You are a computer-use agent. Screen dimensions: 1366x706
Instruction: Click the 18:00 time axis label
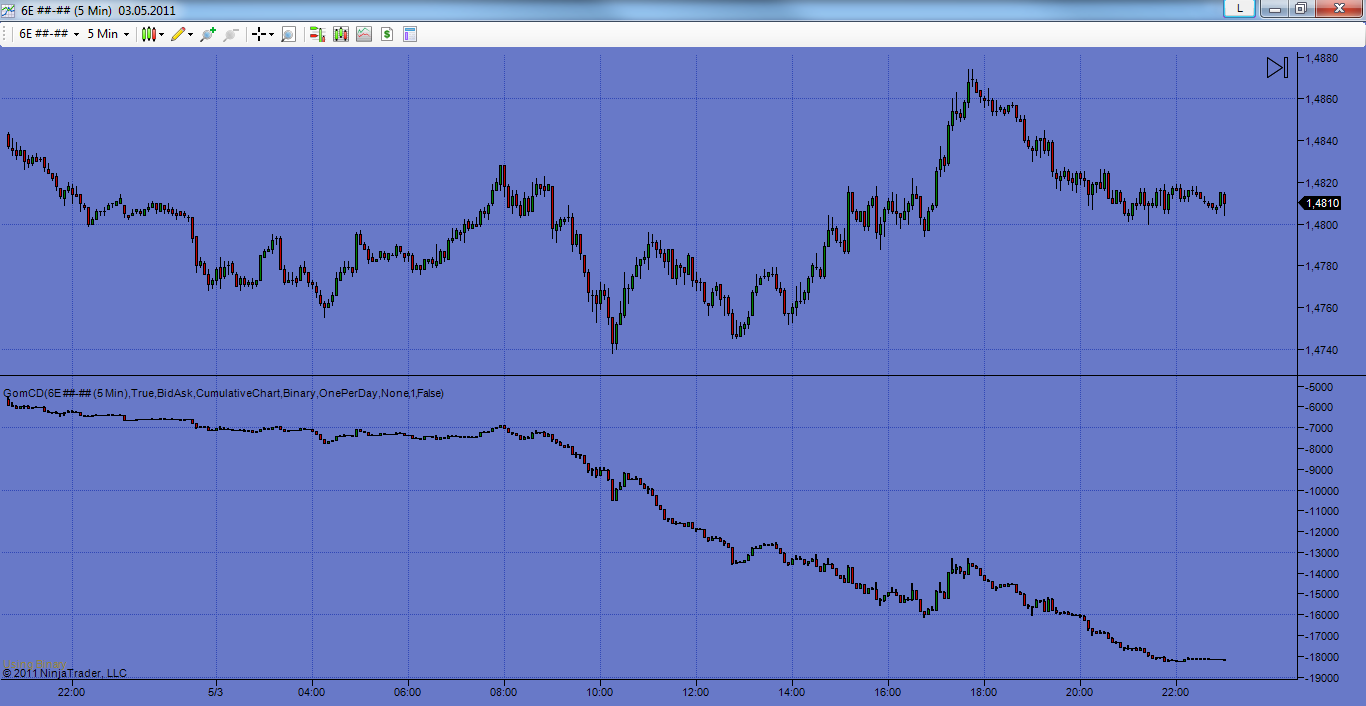tap(983, 691)
